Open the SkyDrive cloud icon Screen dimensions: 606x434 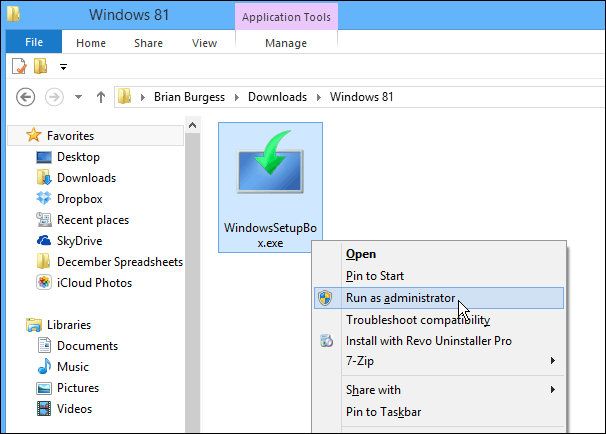(x=44, y=240)
